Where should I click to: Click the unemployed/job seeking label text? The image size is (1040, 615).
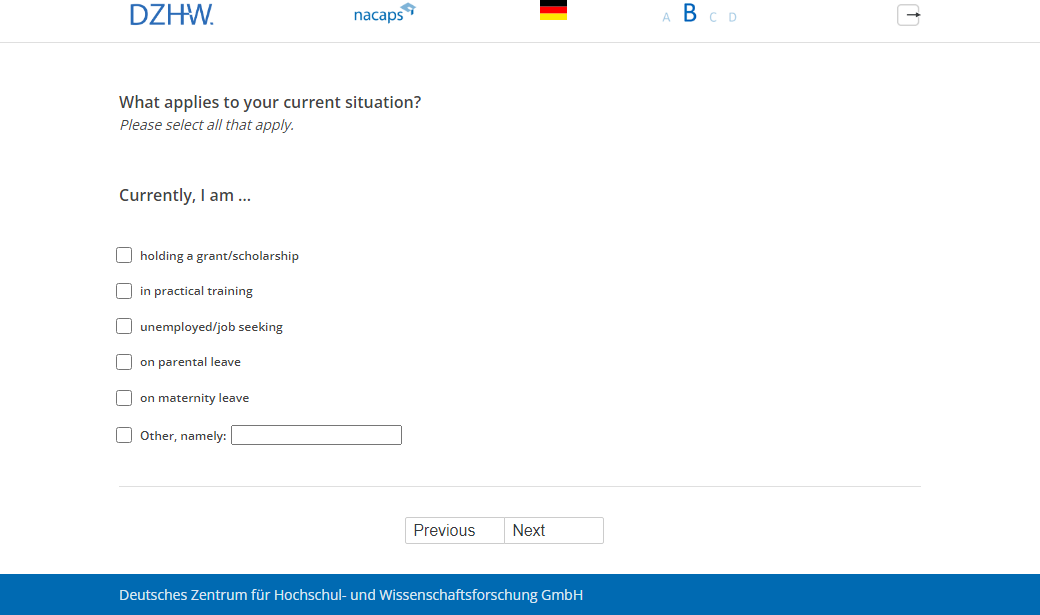coord(211,327)
